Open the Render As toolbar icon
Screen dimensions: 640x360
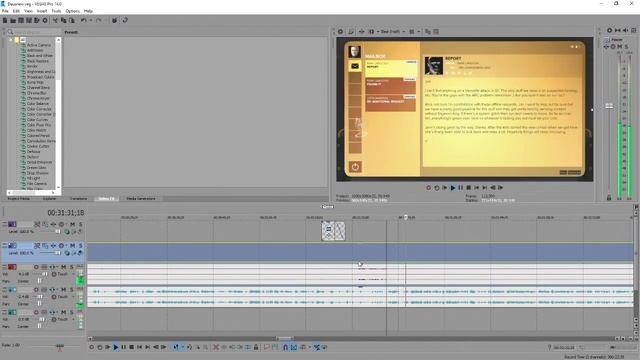tap(37, 20)
